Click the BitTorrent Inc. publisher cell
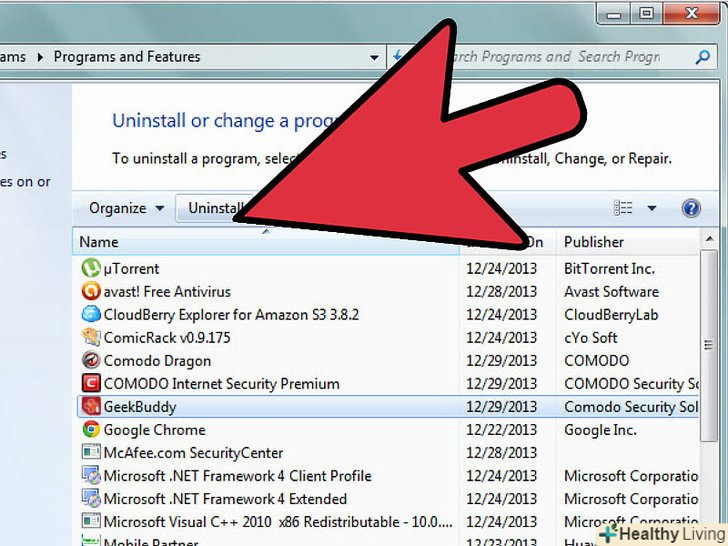This screenshot has width=728, height=546. tap(609, 268)
